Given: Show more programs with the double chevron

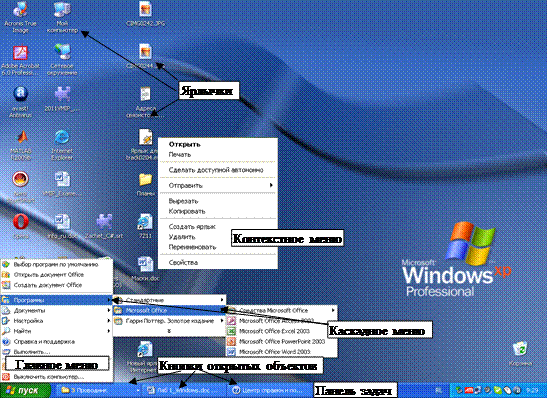Looking at the screenshot, I should tap(169, 331).
